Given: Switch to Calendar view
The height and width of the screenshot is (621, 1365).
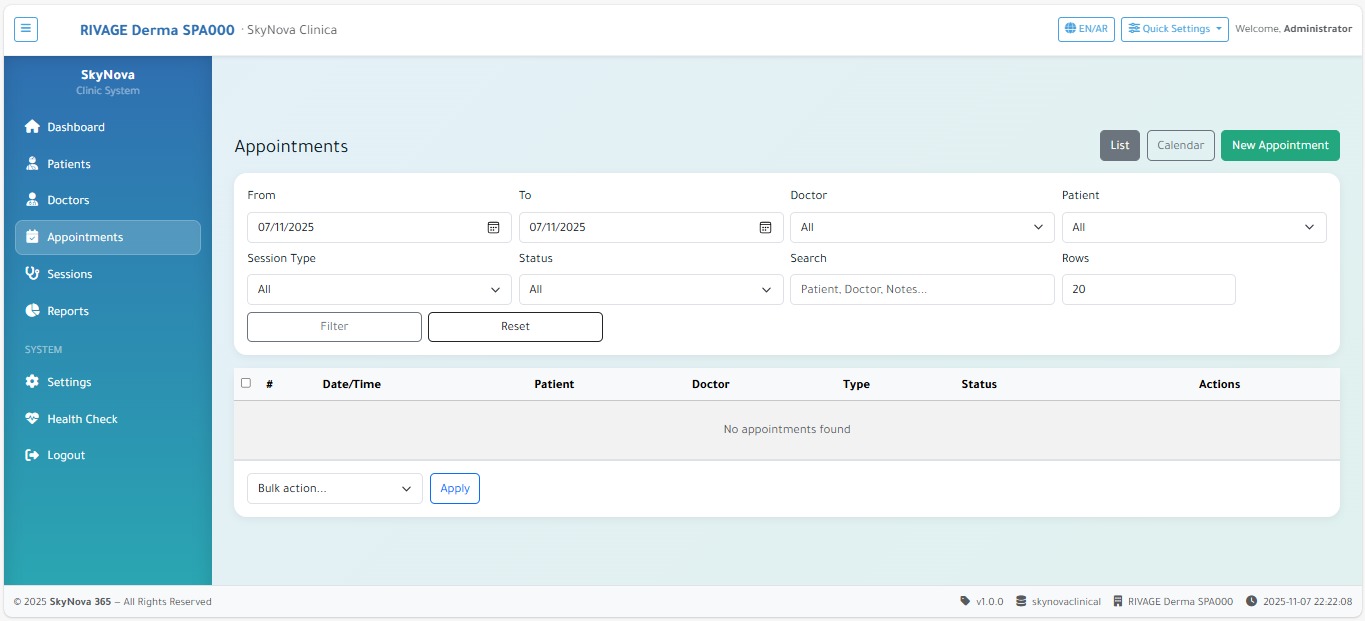Looking at the screenshot, I should (x=1180, y=145).
